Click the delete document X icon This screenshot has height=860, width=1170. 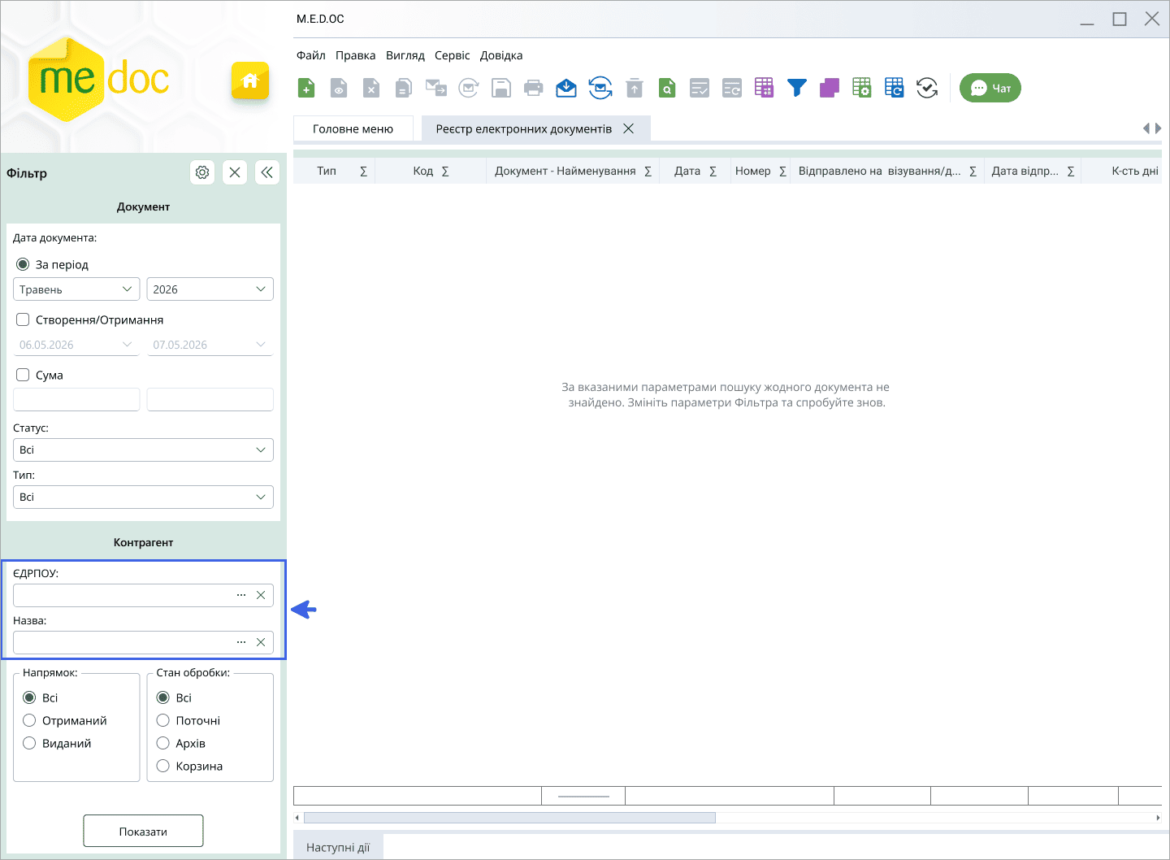tap(371, 88)
